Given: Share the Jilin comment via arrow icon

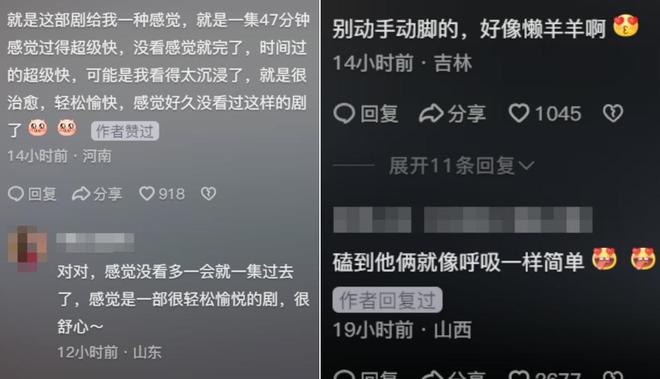Looking at the screenshot, I should 431,113.
